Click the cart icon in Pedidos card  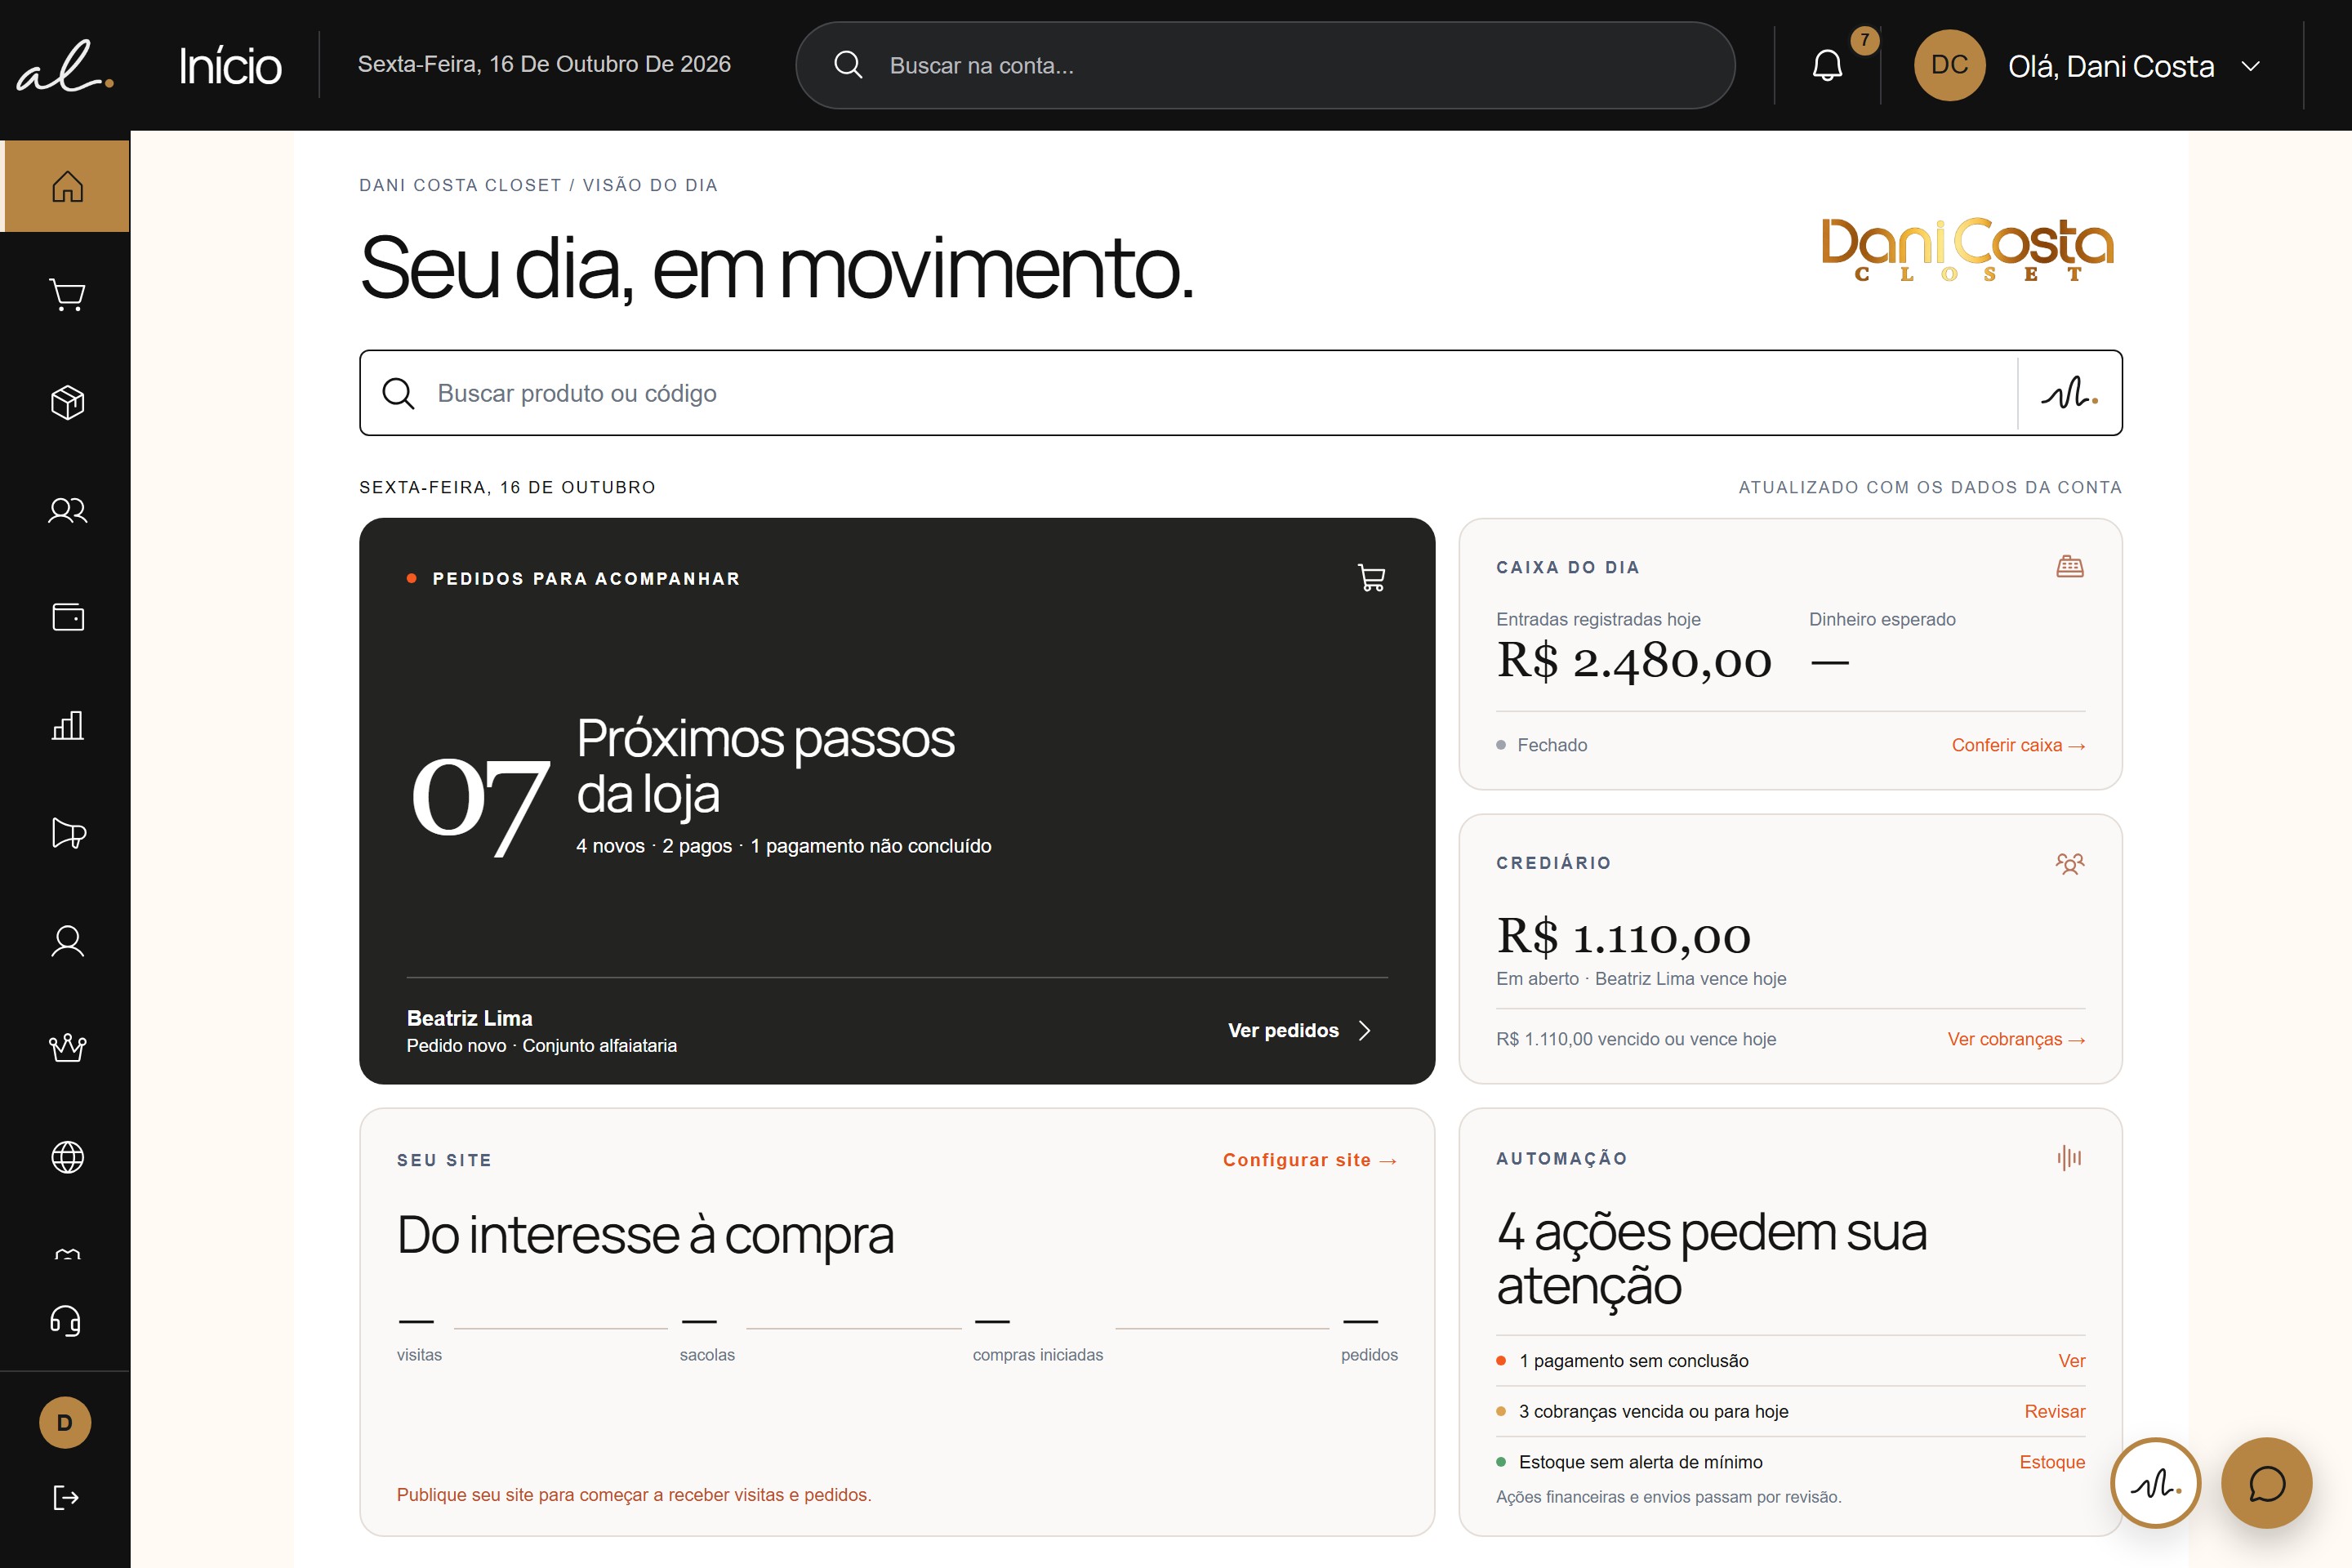click(1371, 578)
